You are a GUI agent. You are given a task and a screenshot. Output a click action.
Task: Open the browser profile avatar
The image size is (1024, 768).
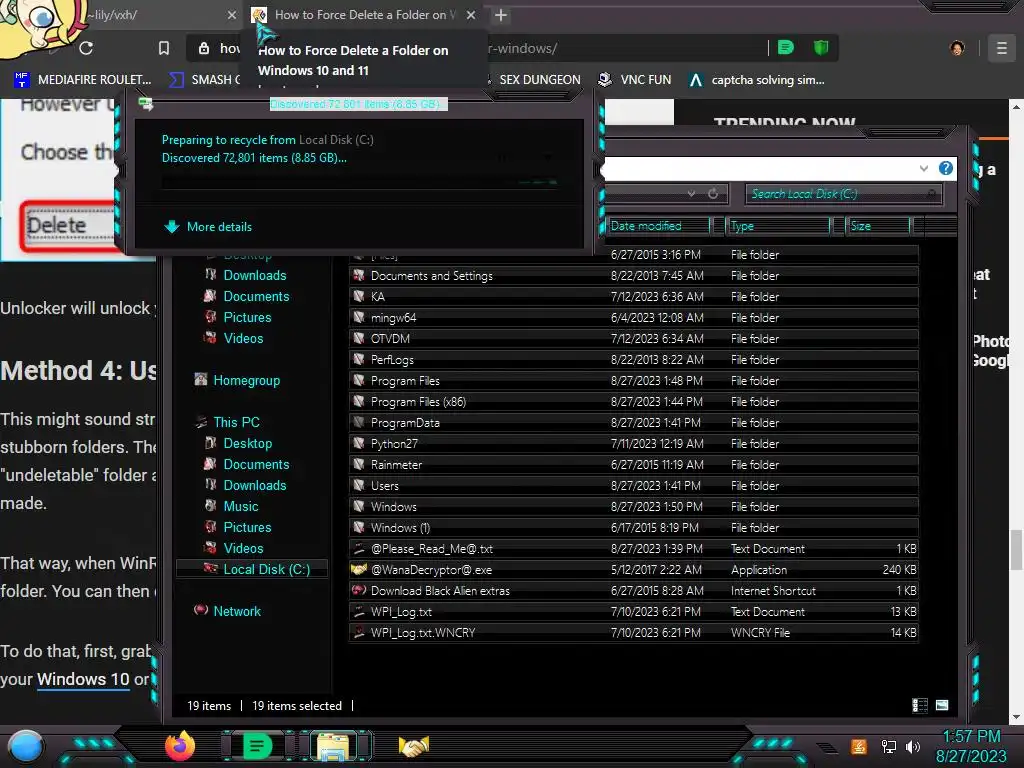click(x=957, y=48)
